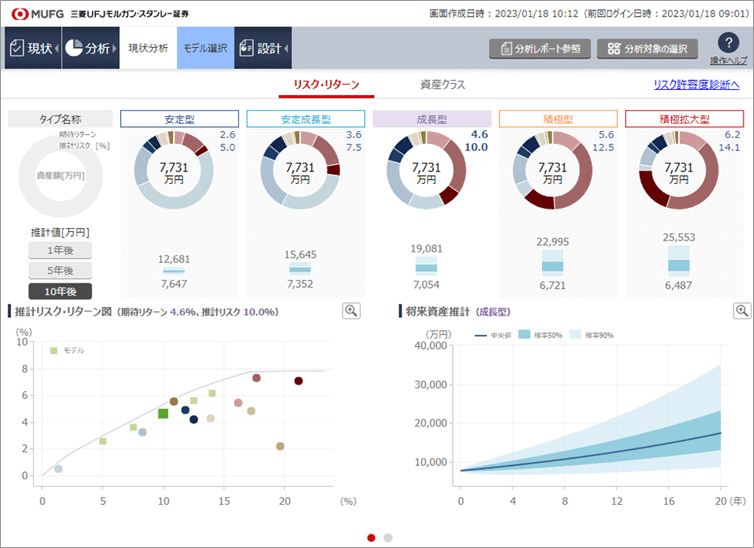Select the 1年後 estimate period
Image resolution: width=754 pixels, height=548 pixels.
(x=59, y=250)
